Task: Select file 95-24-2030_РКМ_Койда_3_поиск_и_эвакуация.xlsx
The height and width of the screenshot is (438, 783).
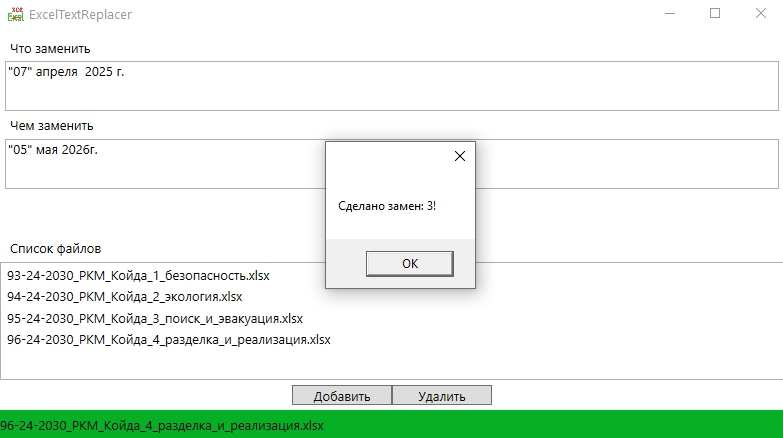Action: 155,319
